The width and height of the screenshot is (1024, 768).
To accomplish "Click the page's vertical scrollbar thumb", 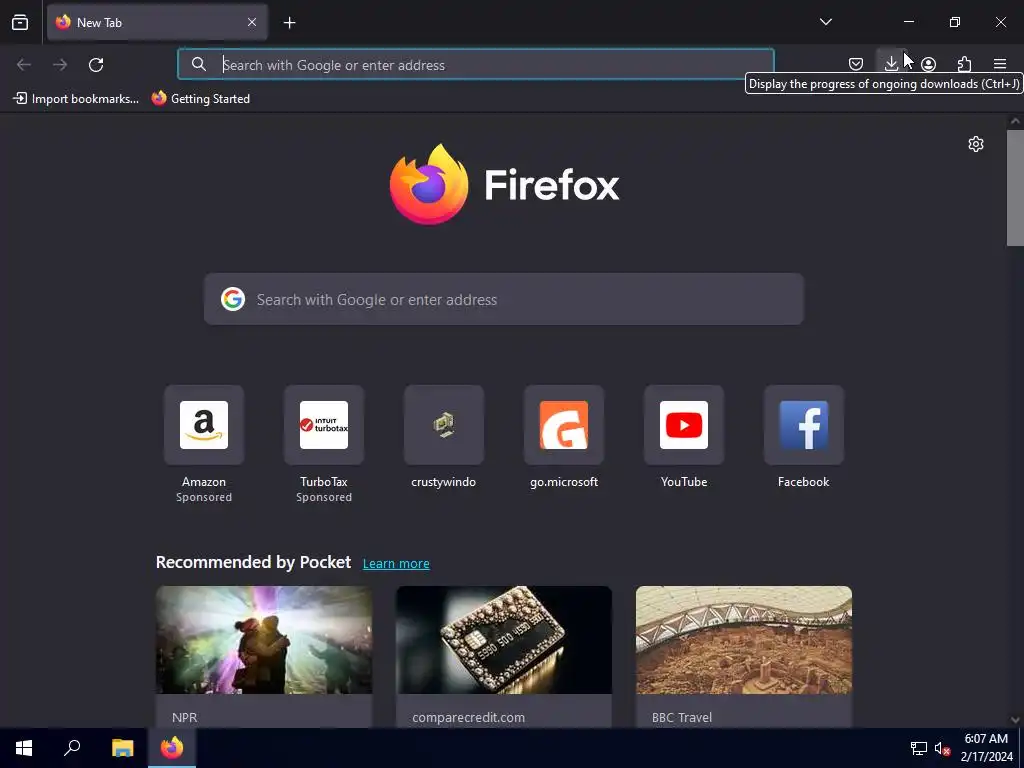I will click(1015, 187).
